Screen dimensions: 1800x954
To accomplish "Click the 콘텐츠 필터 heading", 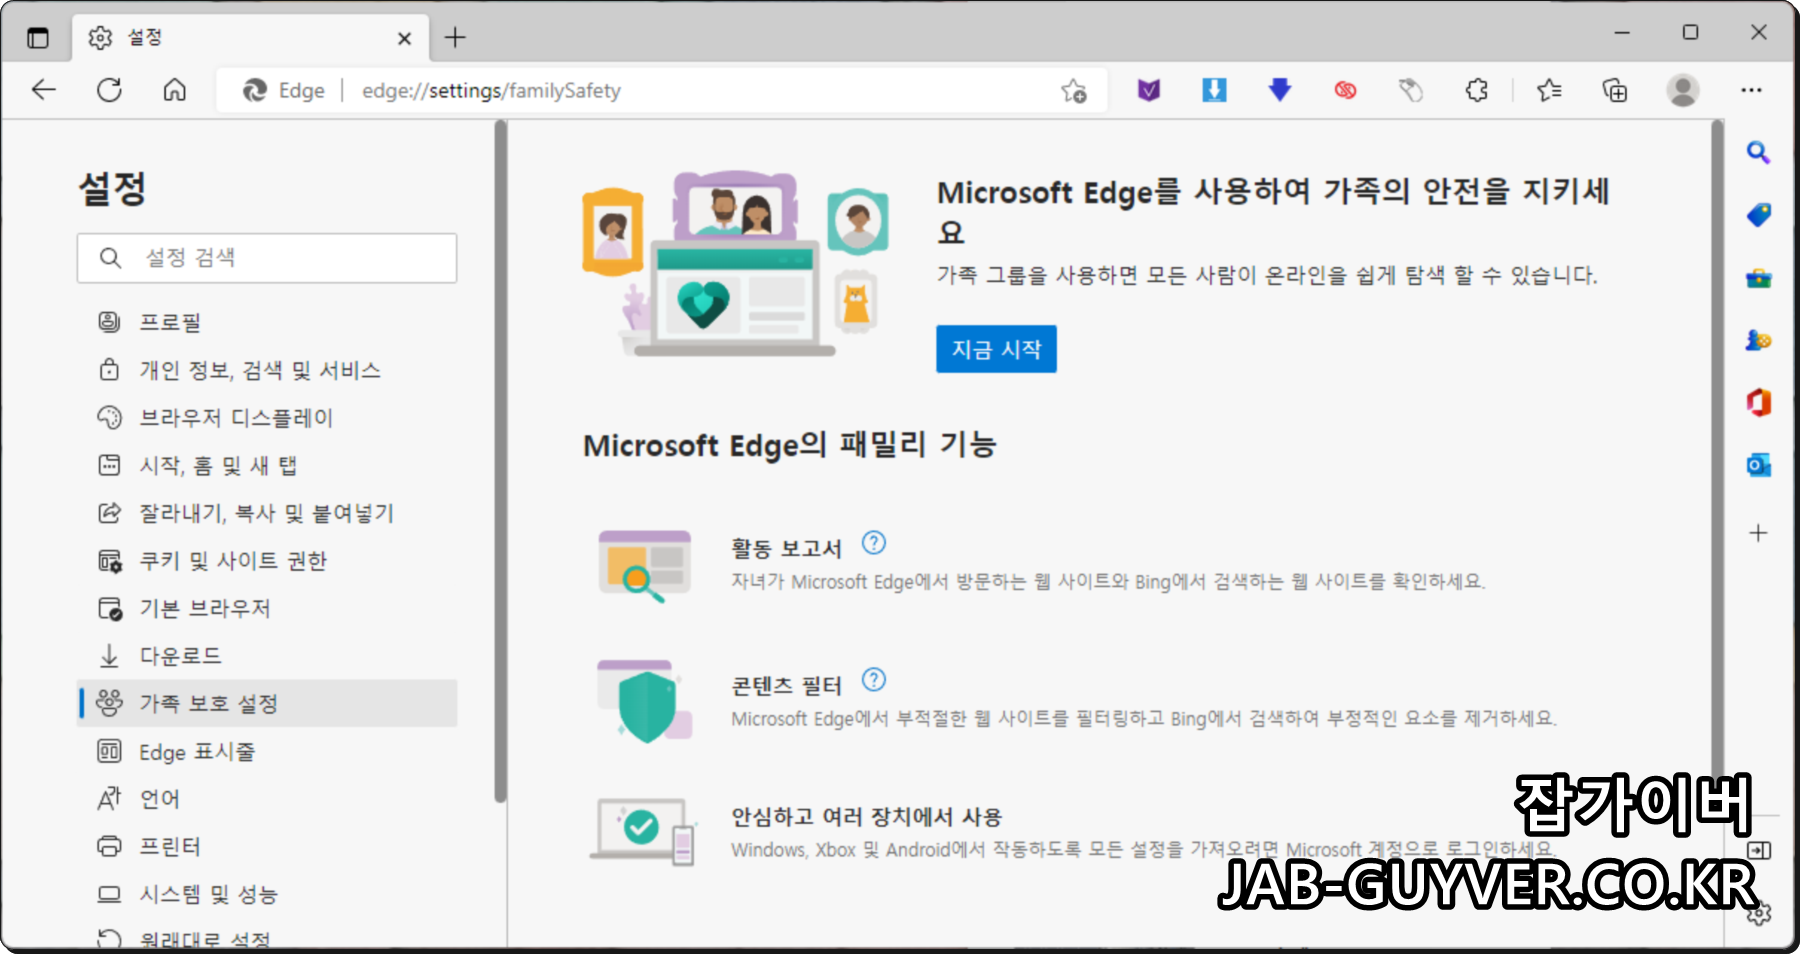I will point(786,685).
